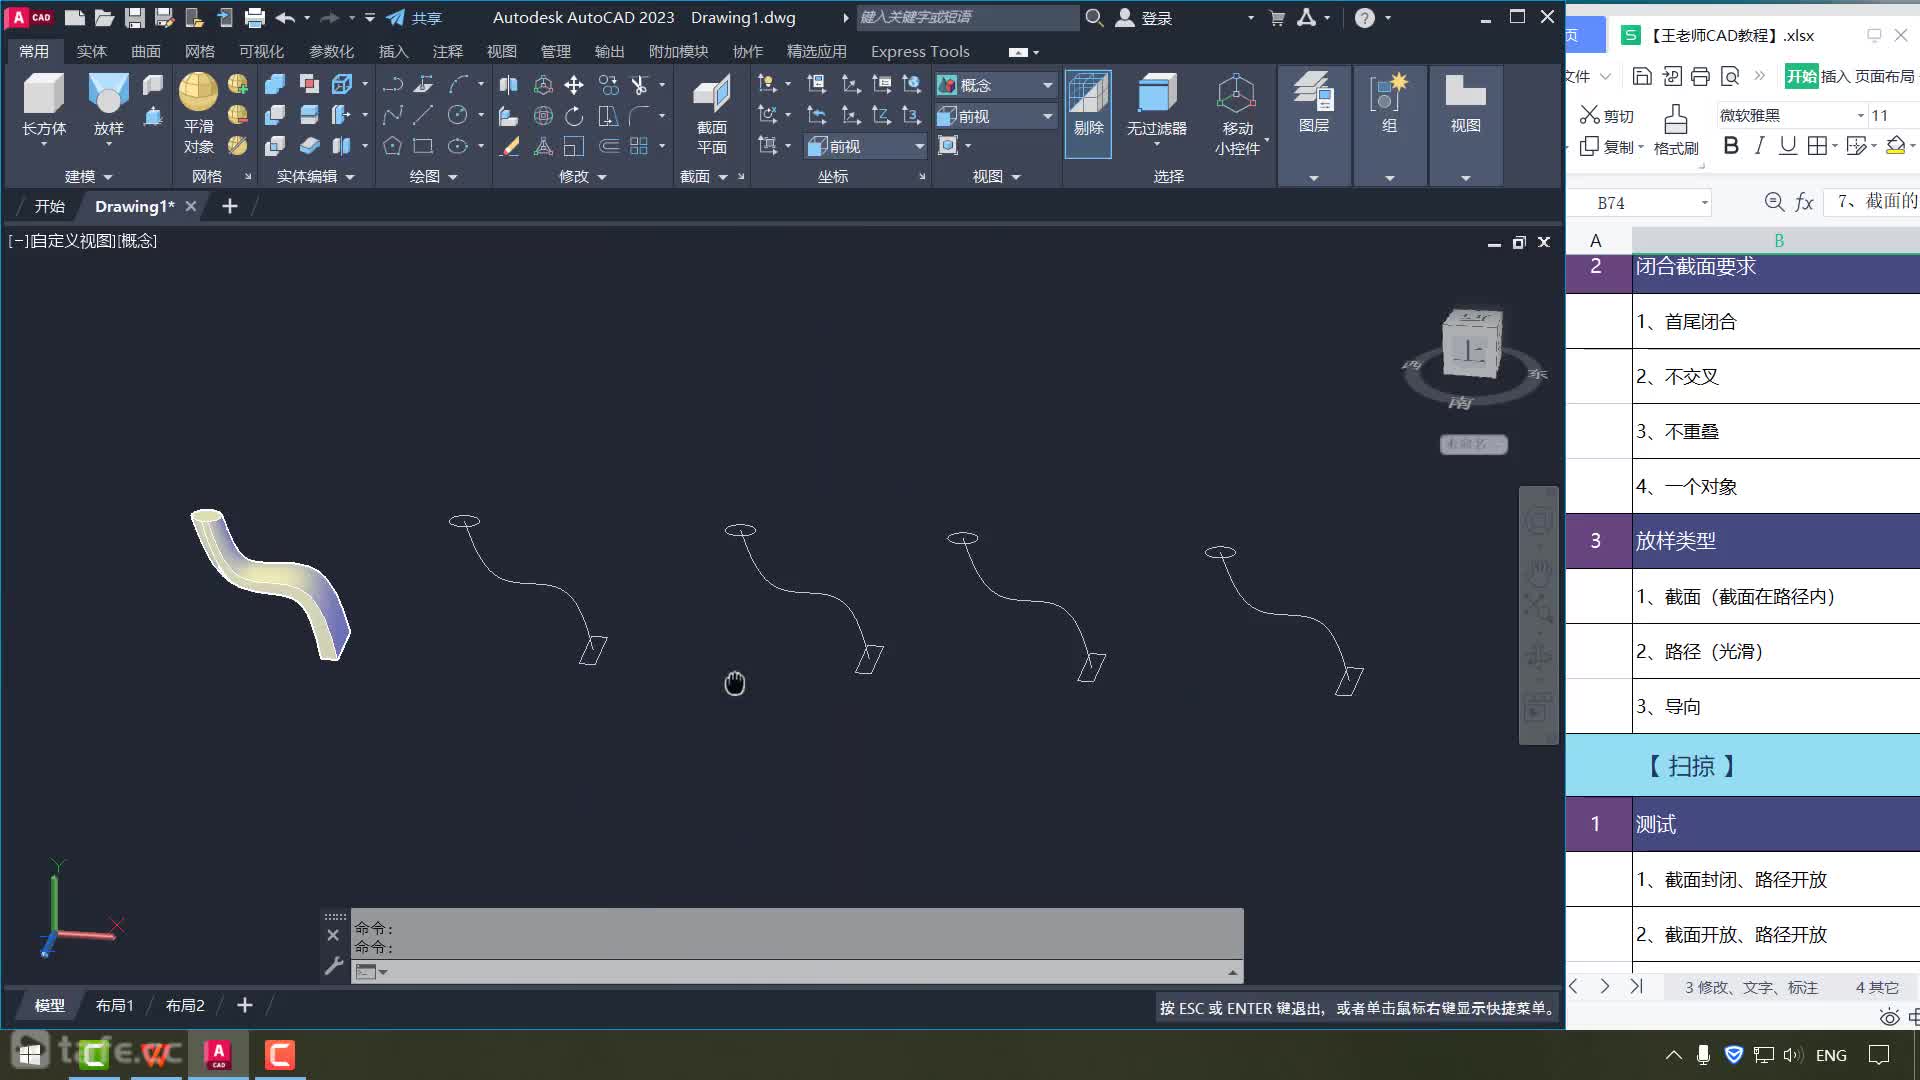Switch to the 实体 ribbon tab
The width and height of the screenshot is (1920, 1080).
(91, 51)
